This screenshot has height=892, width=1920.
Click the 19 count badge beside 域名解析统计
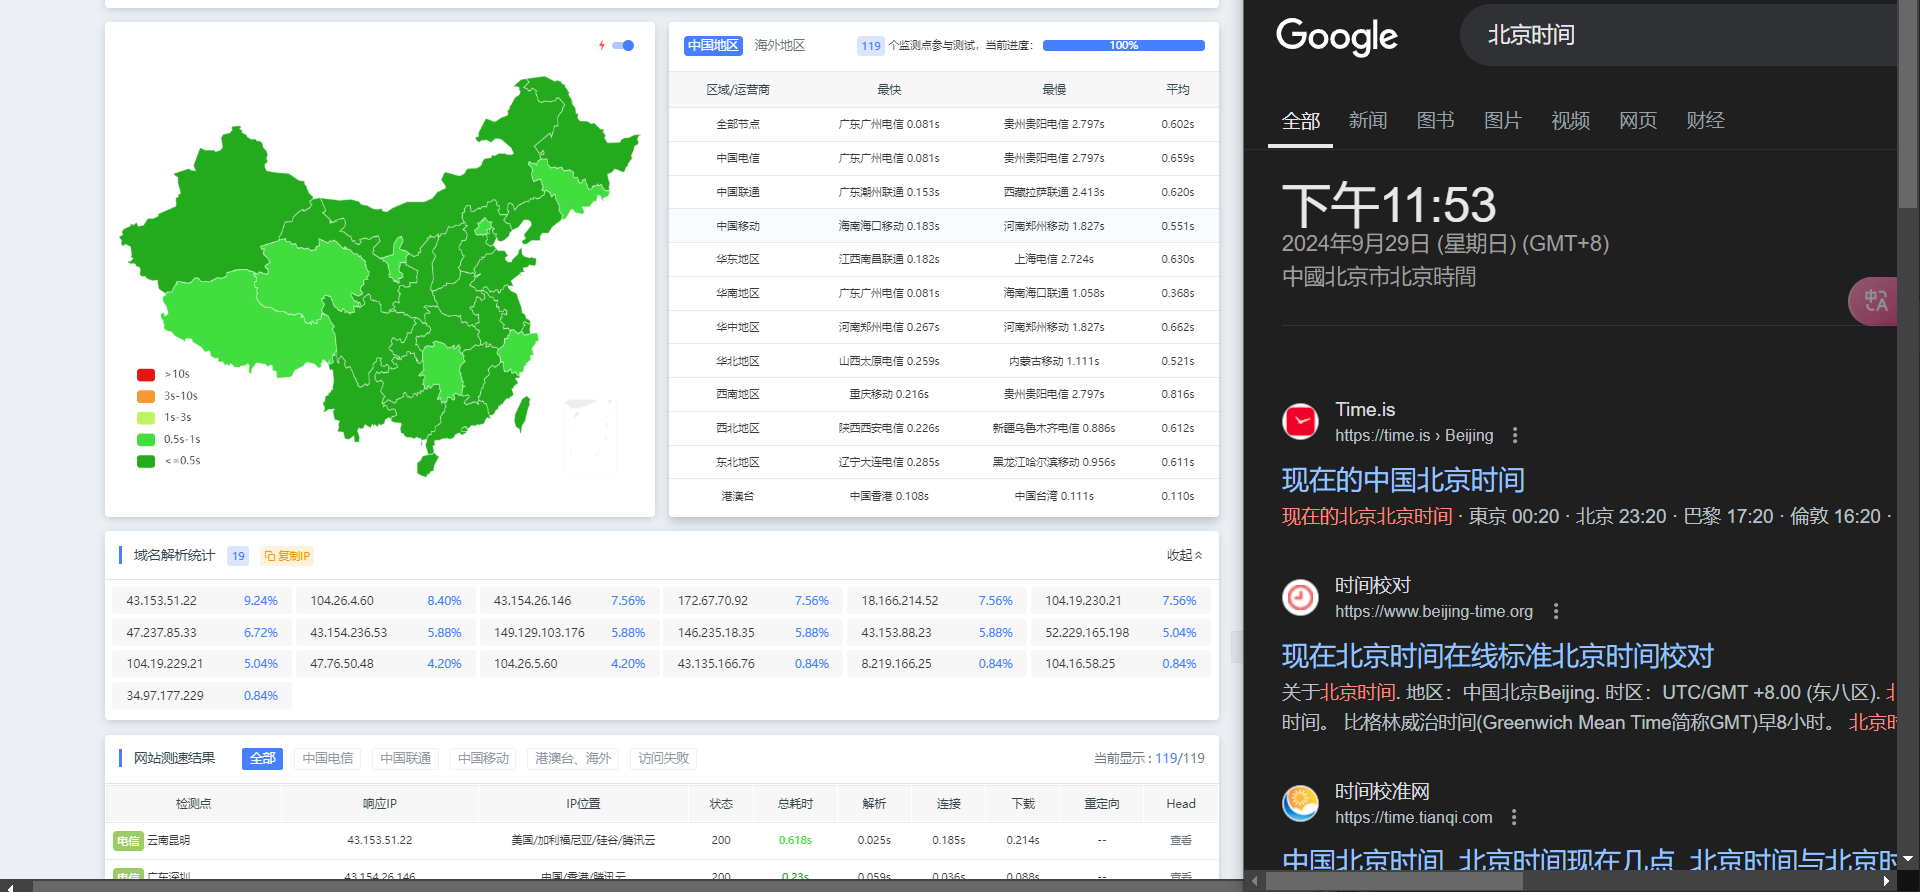point(238,556)
